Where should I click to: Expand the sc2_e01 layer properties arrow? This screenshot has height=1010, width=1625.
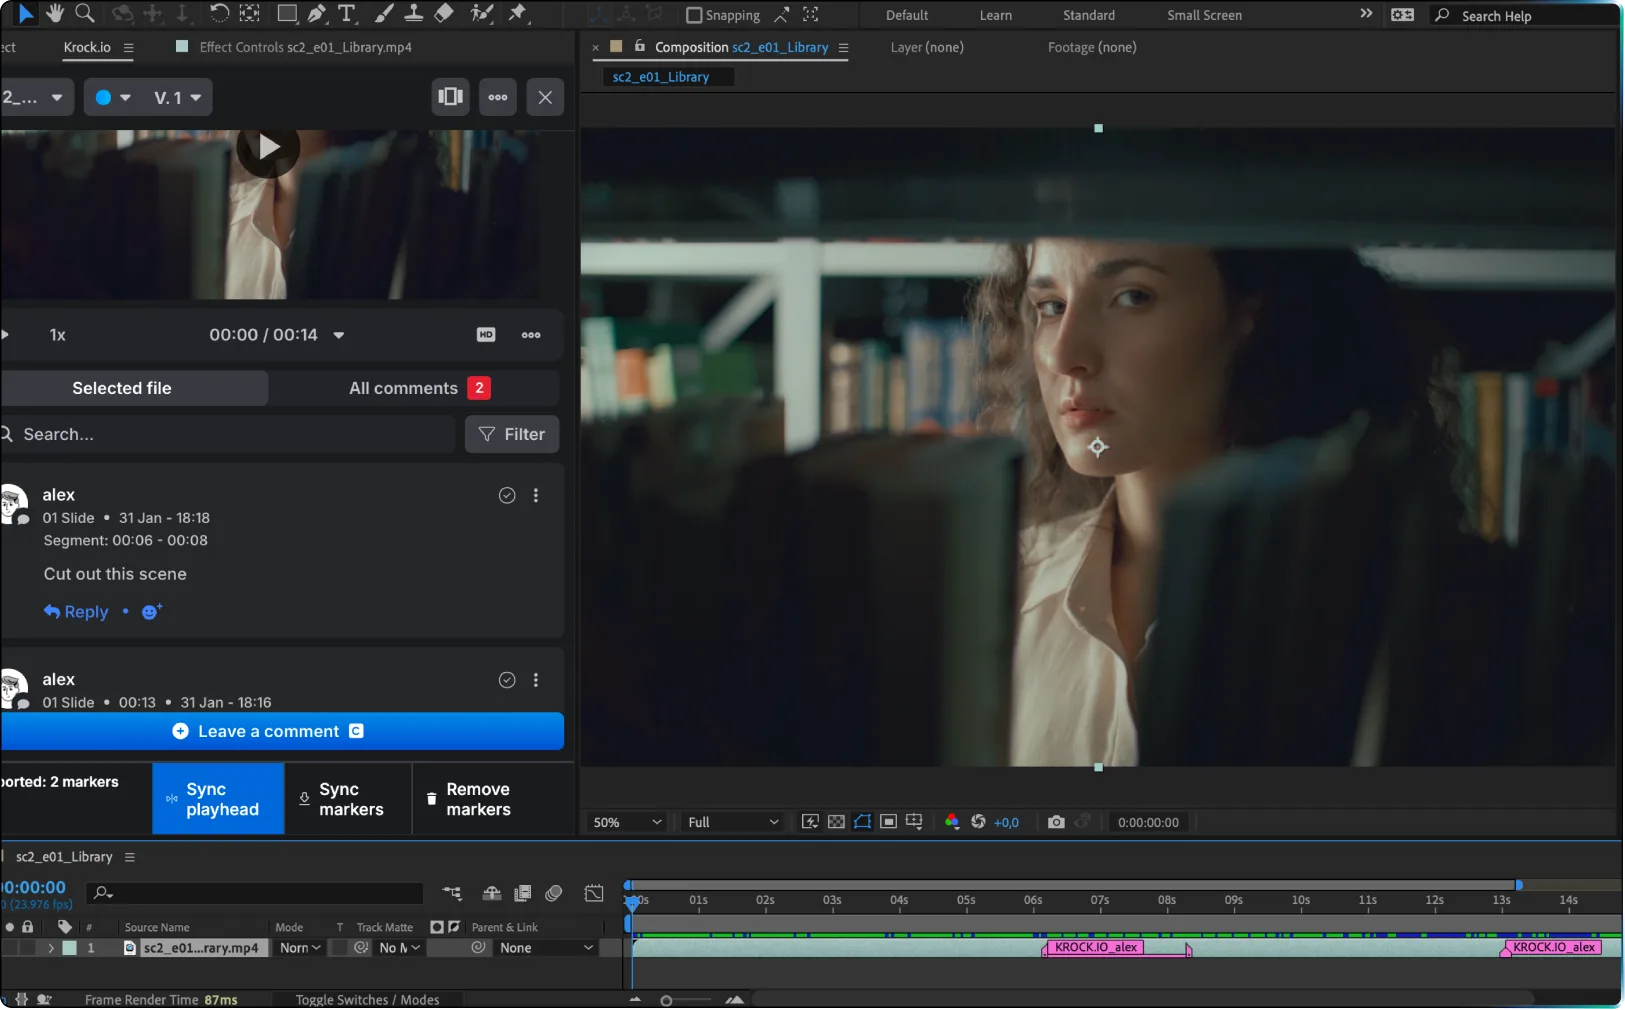point(51,948)
